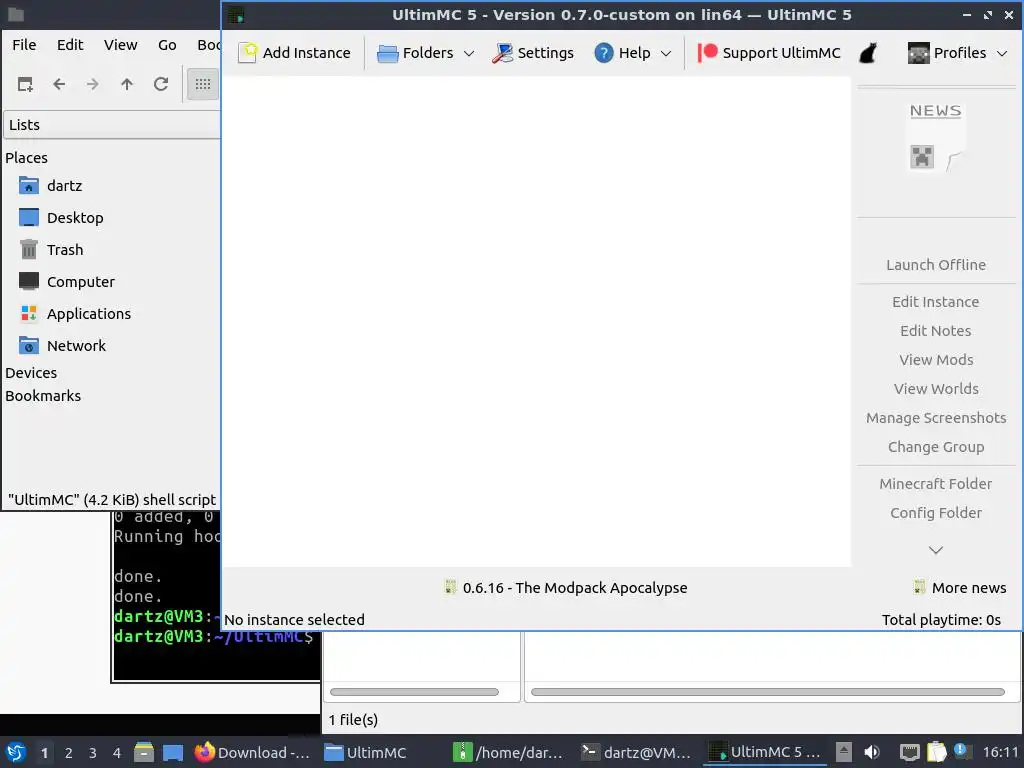
Task: Switch to dartz@VM terminal taskbar entry
Action: click(637, 752)
